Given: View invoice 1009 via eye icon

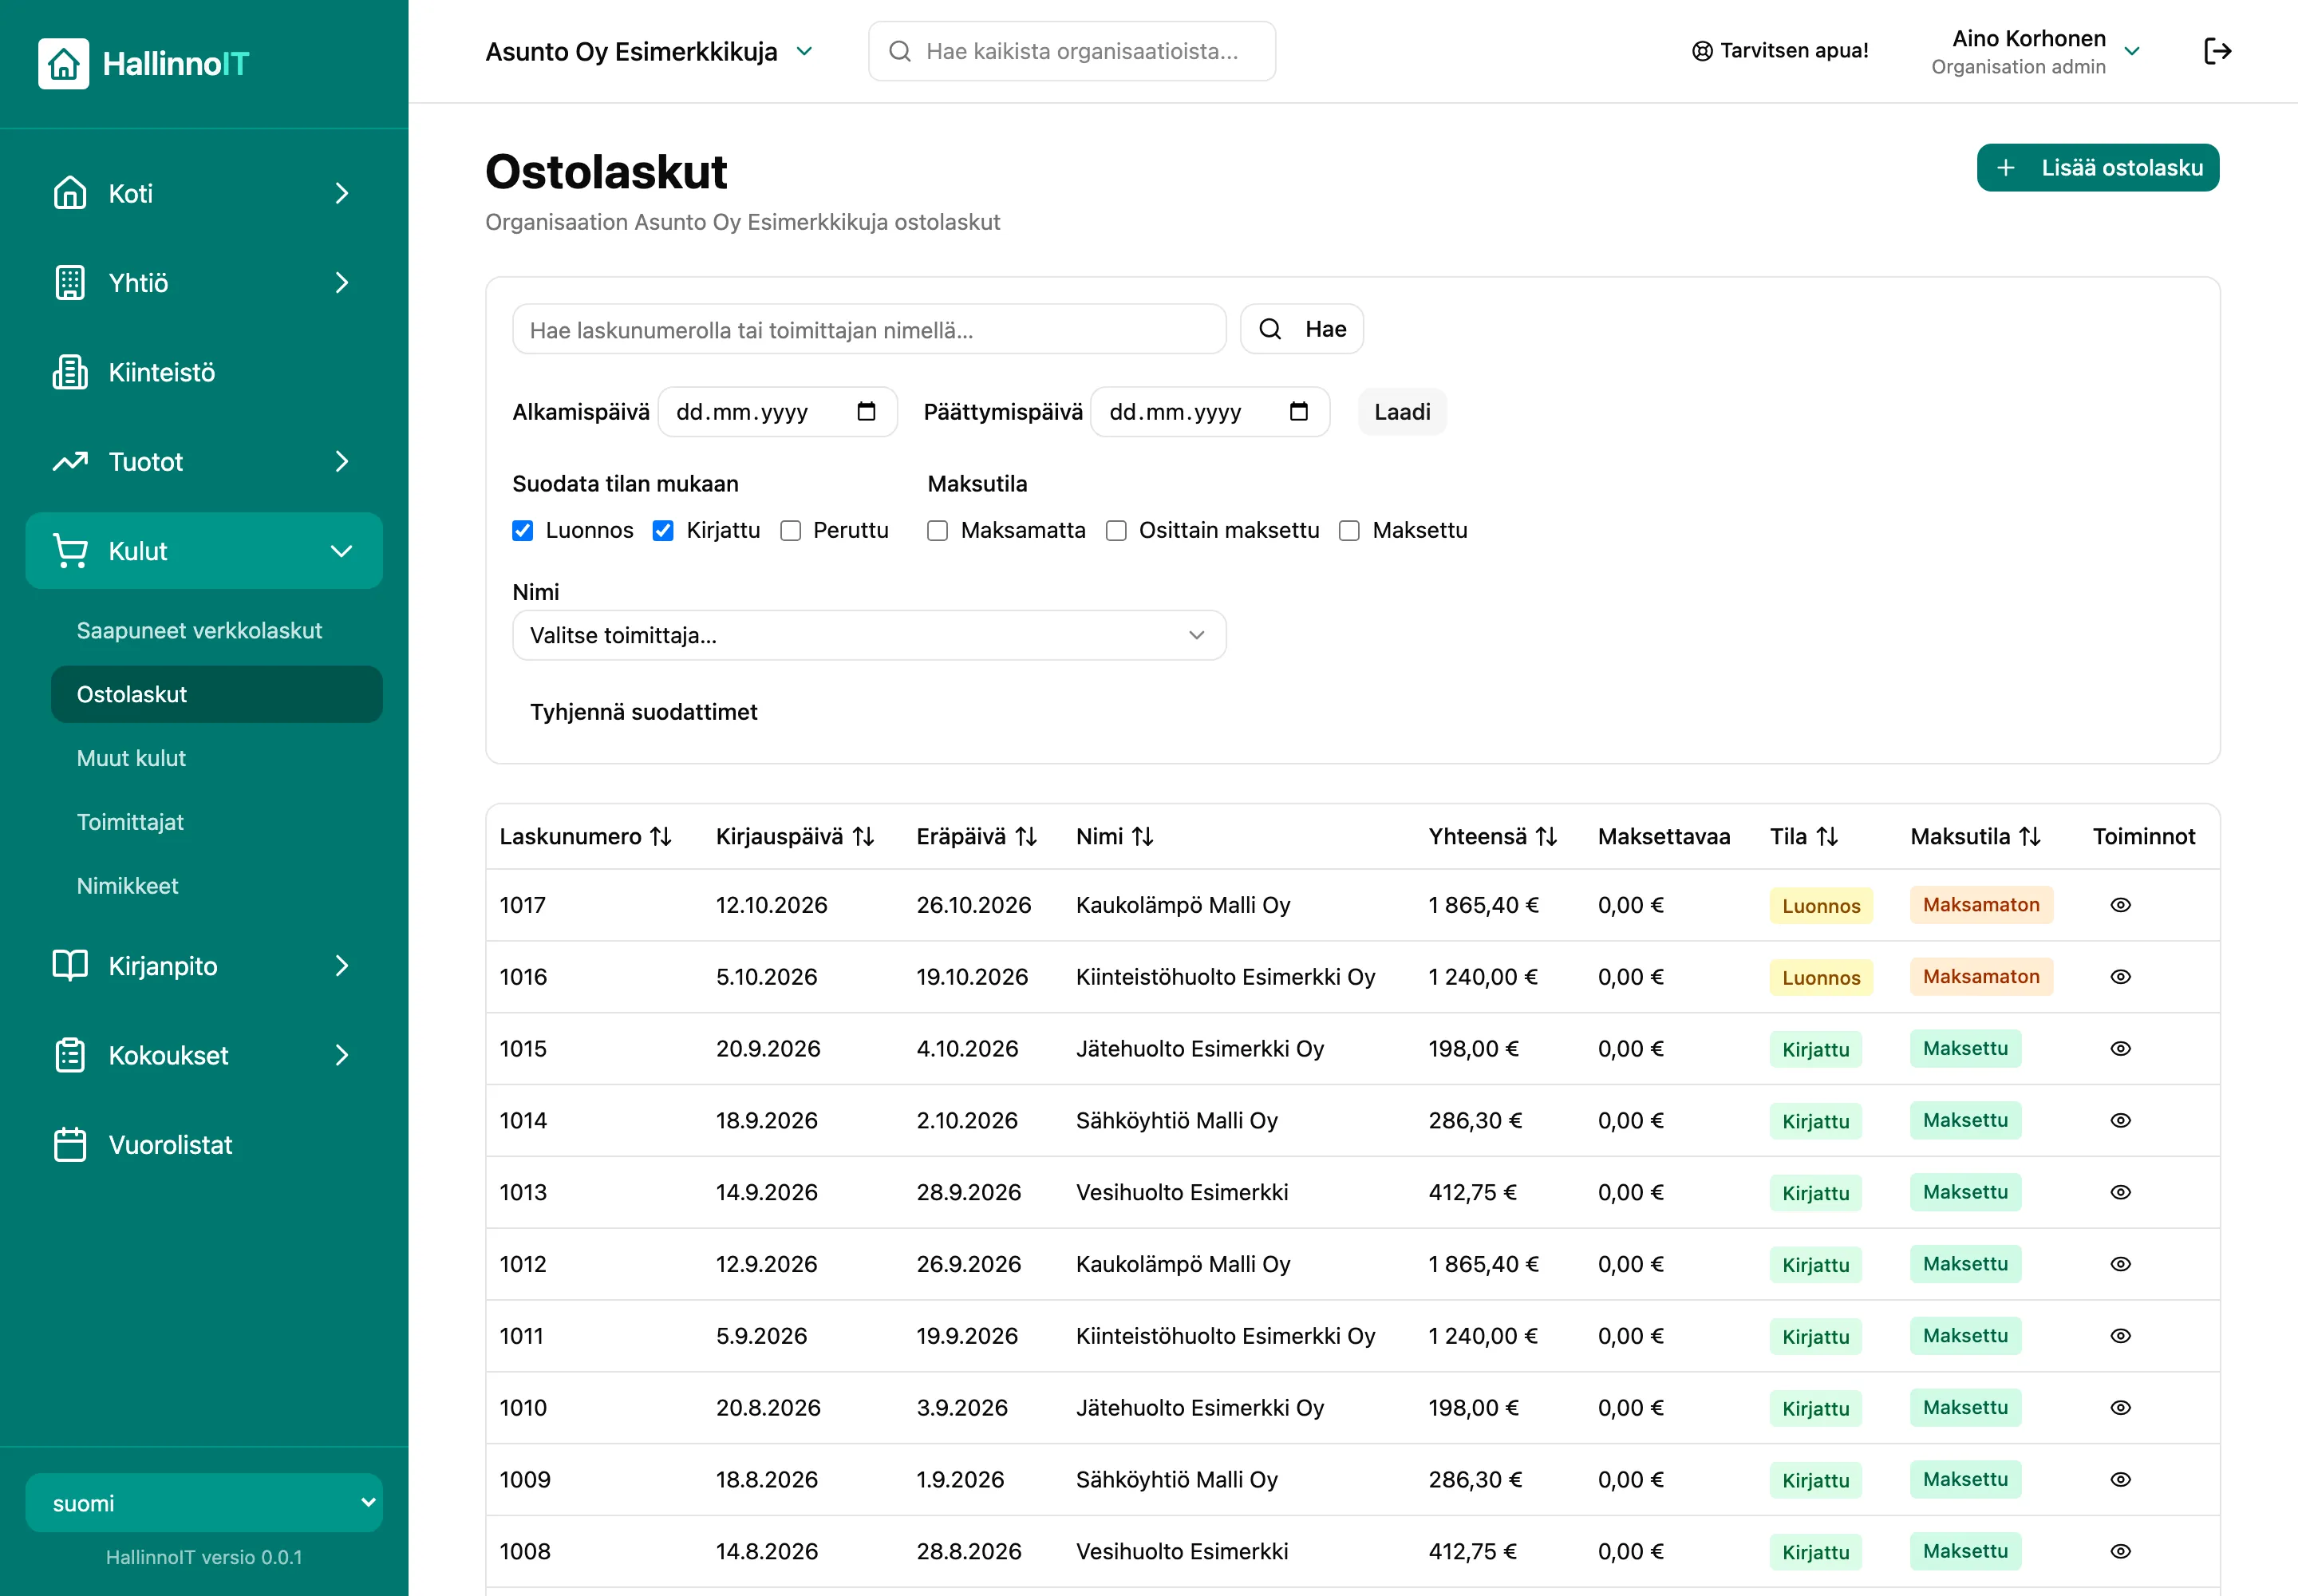Looking at the screenshot, I should coord(2120,1480).
